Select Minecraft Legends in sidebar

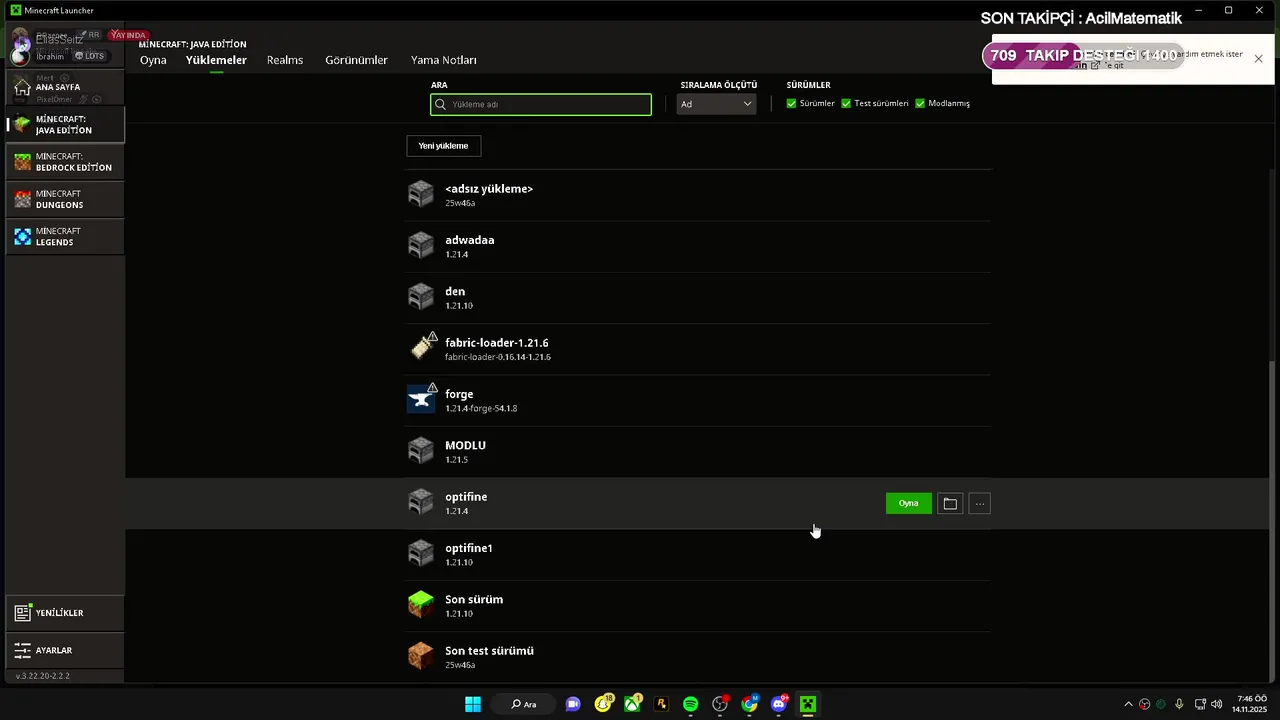(x=65, y=236)
